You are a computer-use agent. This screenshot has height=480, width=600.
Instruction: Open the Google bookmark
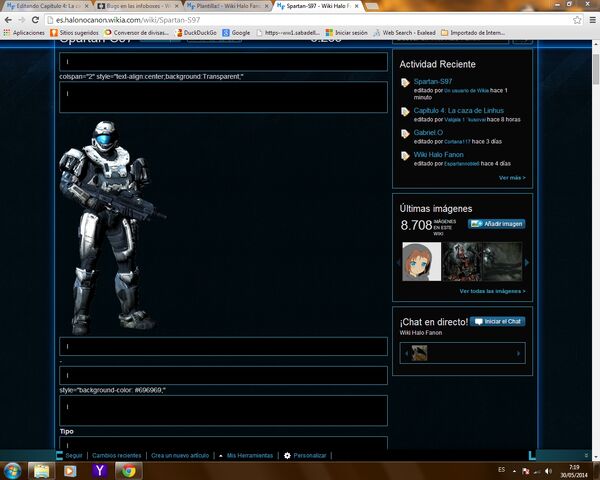236,33
